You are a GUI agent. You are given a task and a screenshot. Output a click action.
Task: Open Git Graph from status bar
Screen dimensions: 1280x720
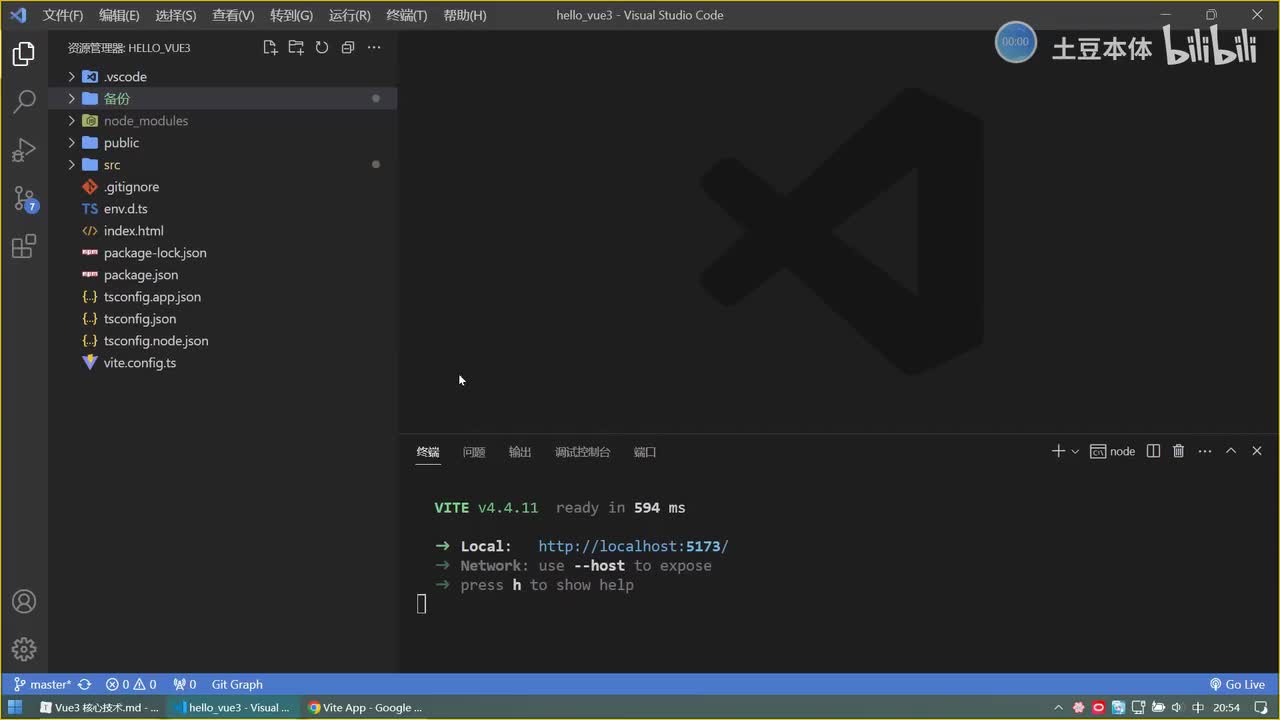pos(237,685)
